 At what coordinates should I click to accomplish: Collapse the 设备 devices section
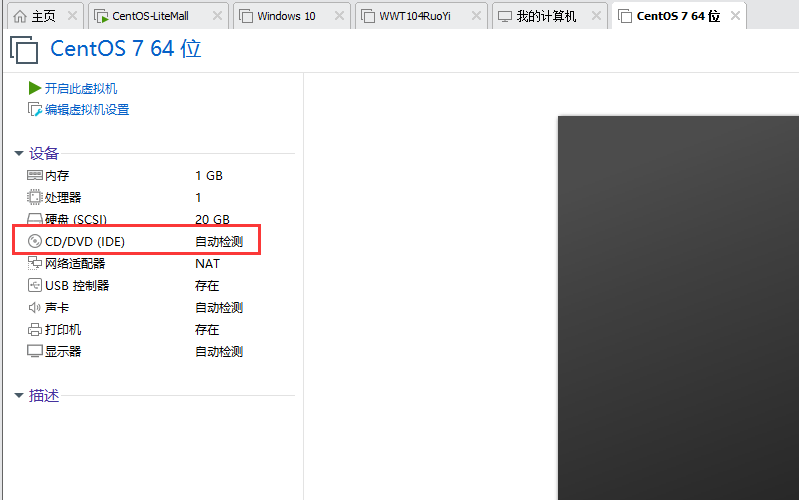point(18,154)
